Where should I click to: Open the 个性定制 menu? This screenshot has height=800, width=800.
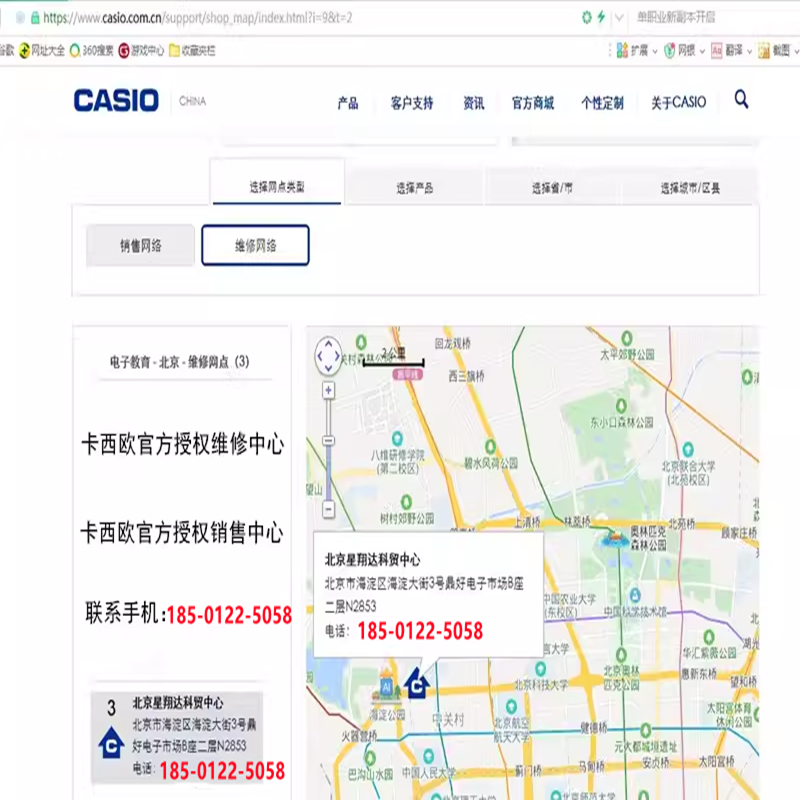coord(602,103)
